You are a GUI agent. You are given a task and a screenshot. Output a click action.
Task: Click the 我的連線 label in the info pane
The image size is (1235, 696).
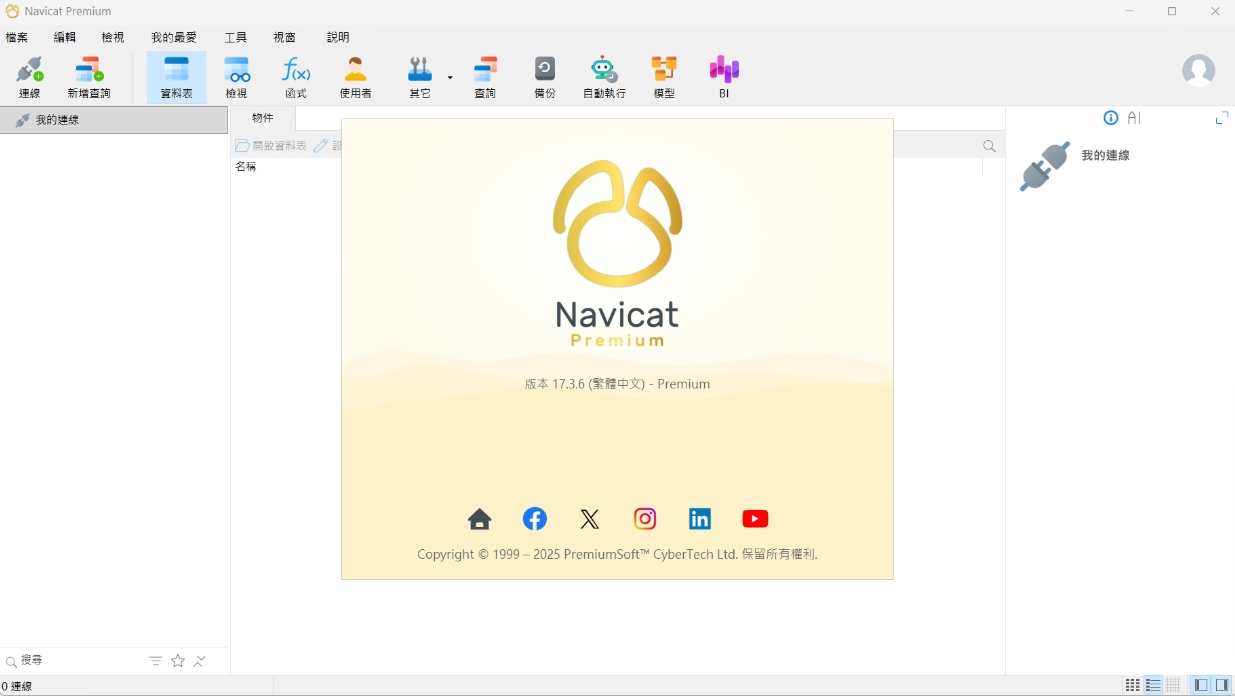point(1105,156)
